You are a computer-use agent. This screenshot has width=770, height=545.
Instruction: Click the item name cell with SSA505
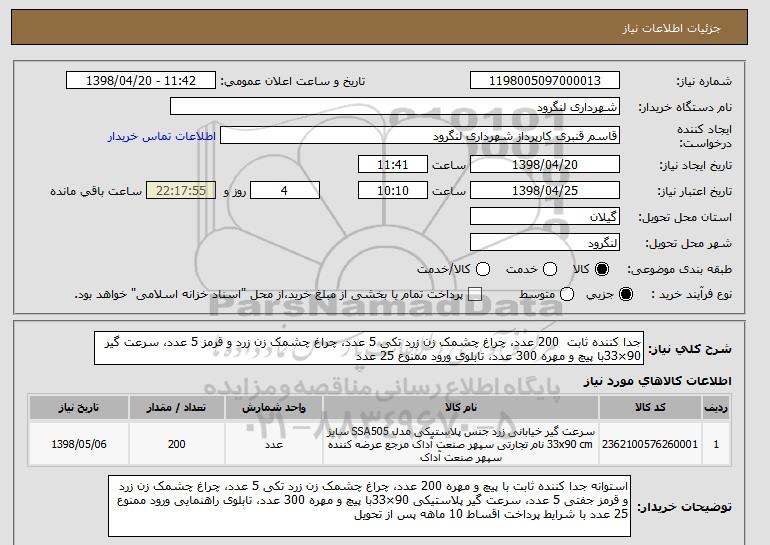pos(461,444)
